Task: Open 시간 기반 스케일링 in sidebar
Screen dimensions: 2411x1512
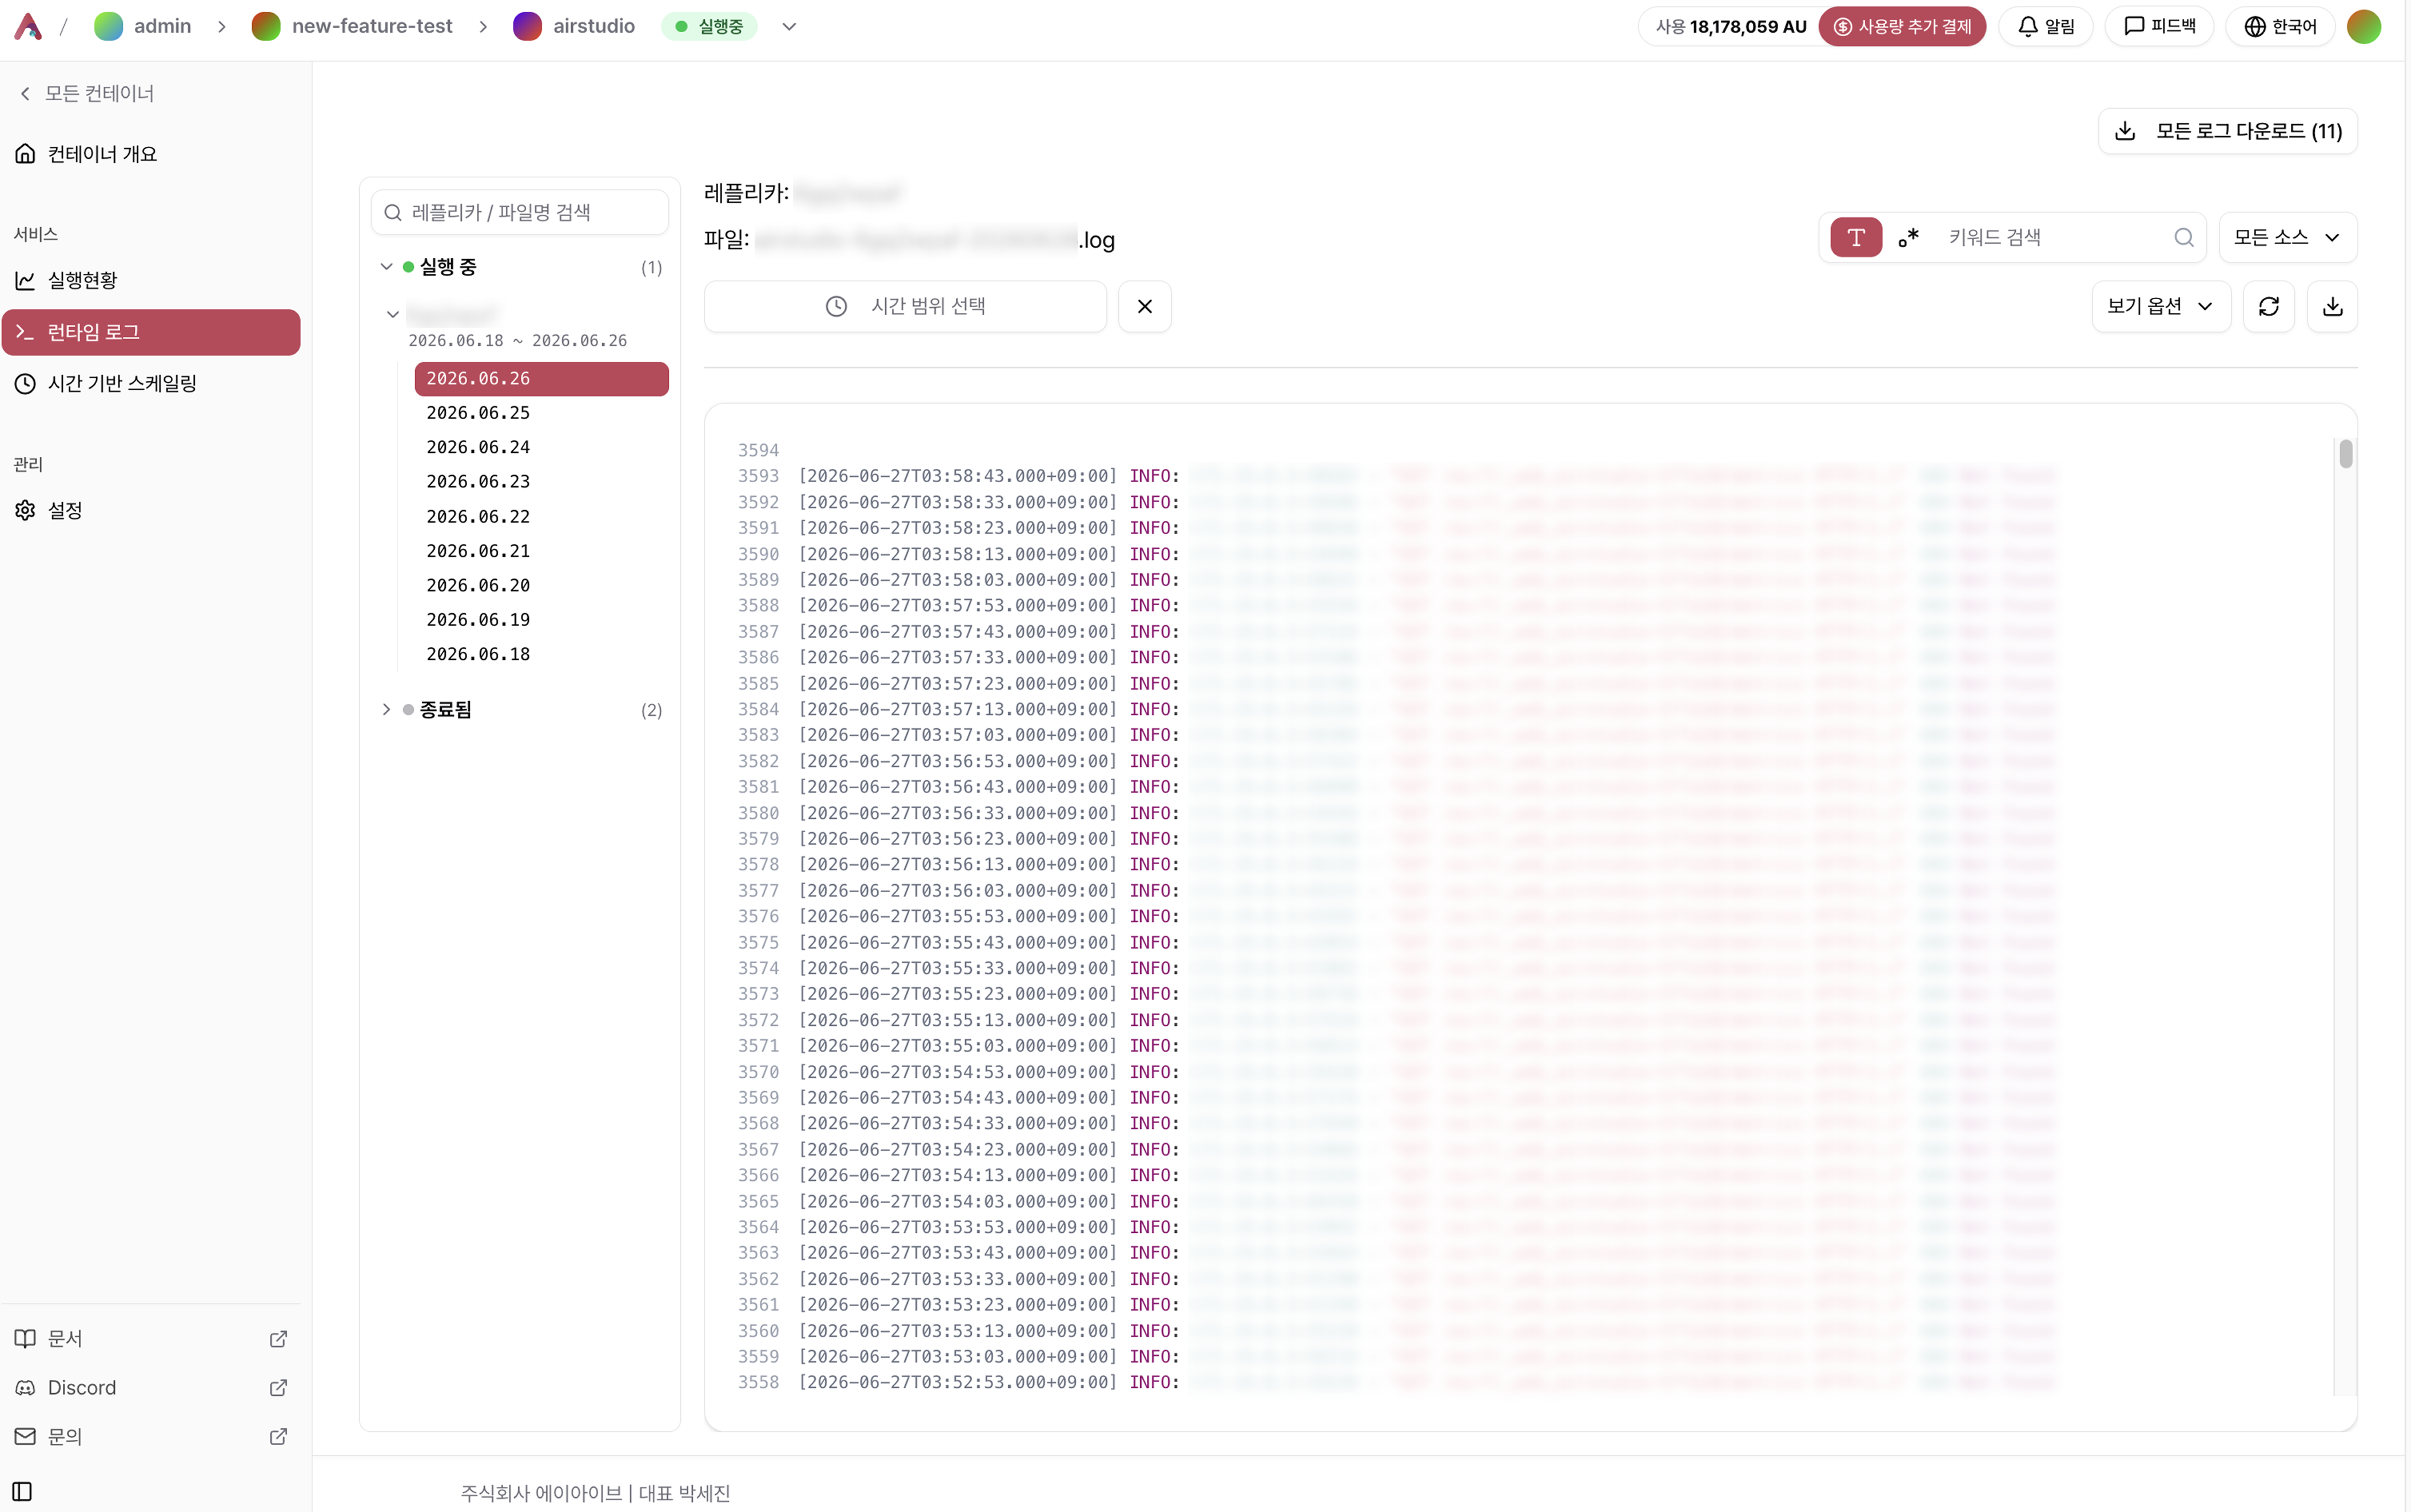Action: (151, 383)
